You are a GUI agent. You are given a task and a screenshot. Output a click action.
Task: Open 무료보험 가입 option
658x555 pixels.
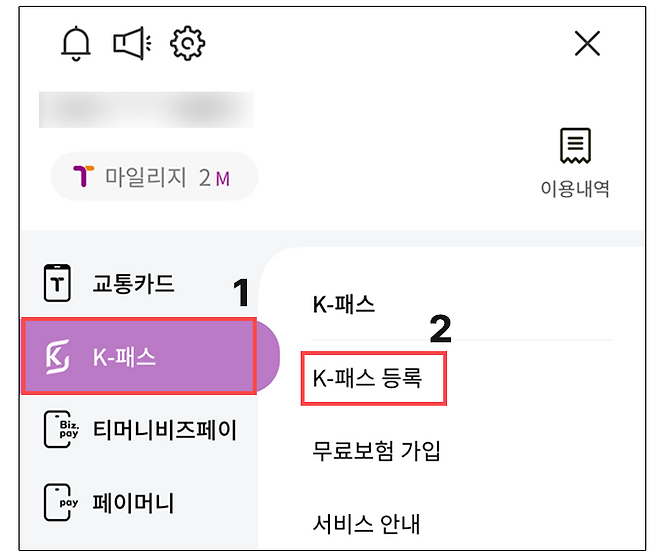376,451
